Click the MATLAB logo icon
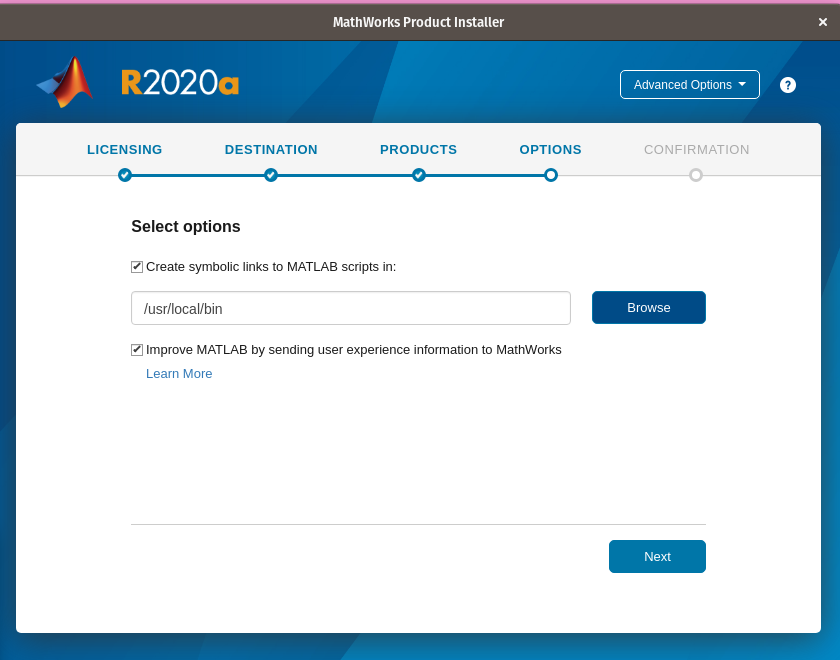This screenshot has height=660, width=840. 65,82
